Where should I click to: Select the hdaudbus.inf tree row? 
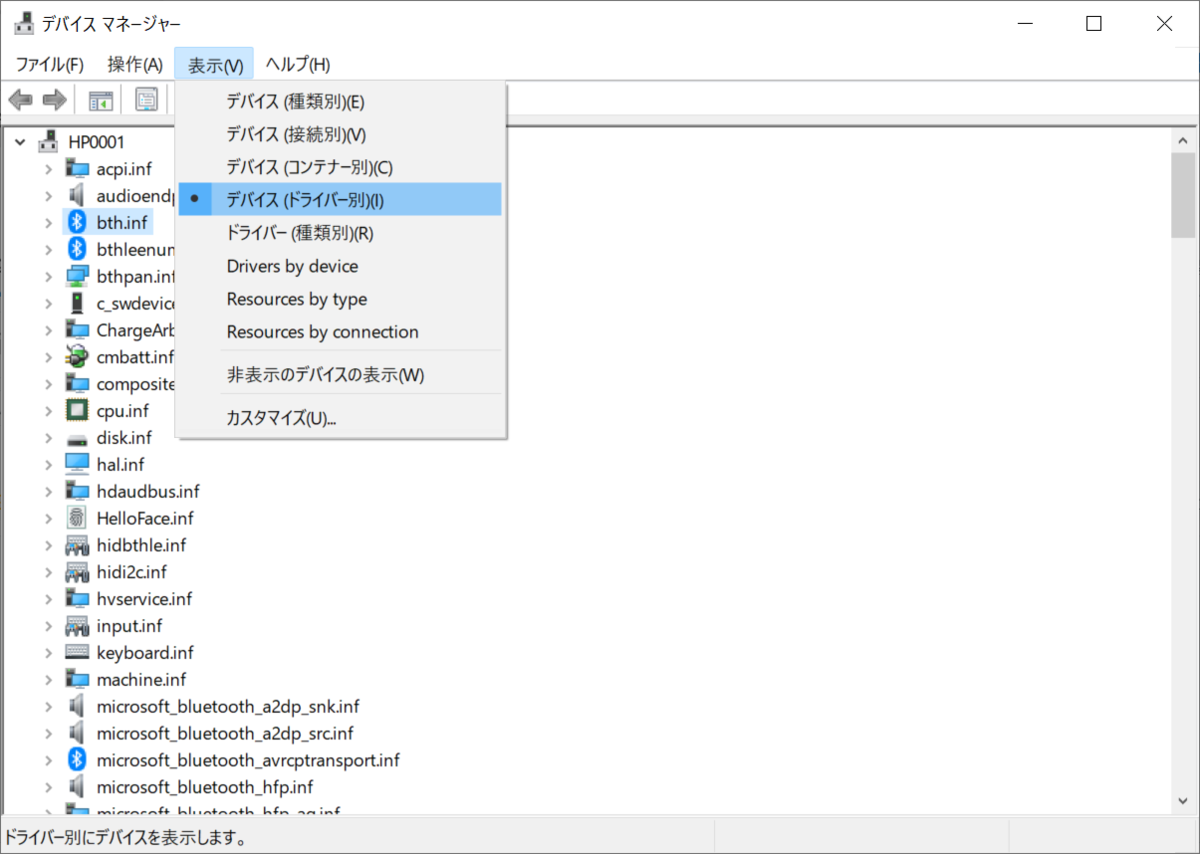click(x=148, y=491)
